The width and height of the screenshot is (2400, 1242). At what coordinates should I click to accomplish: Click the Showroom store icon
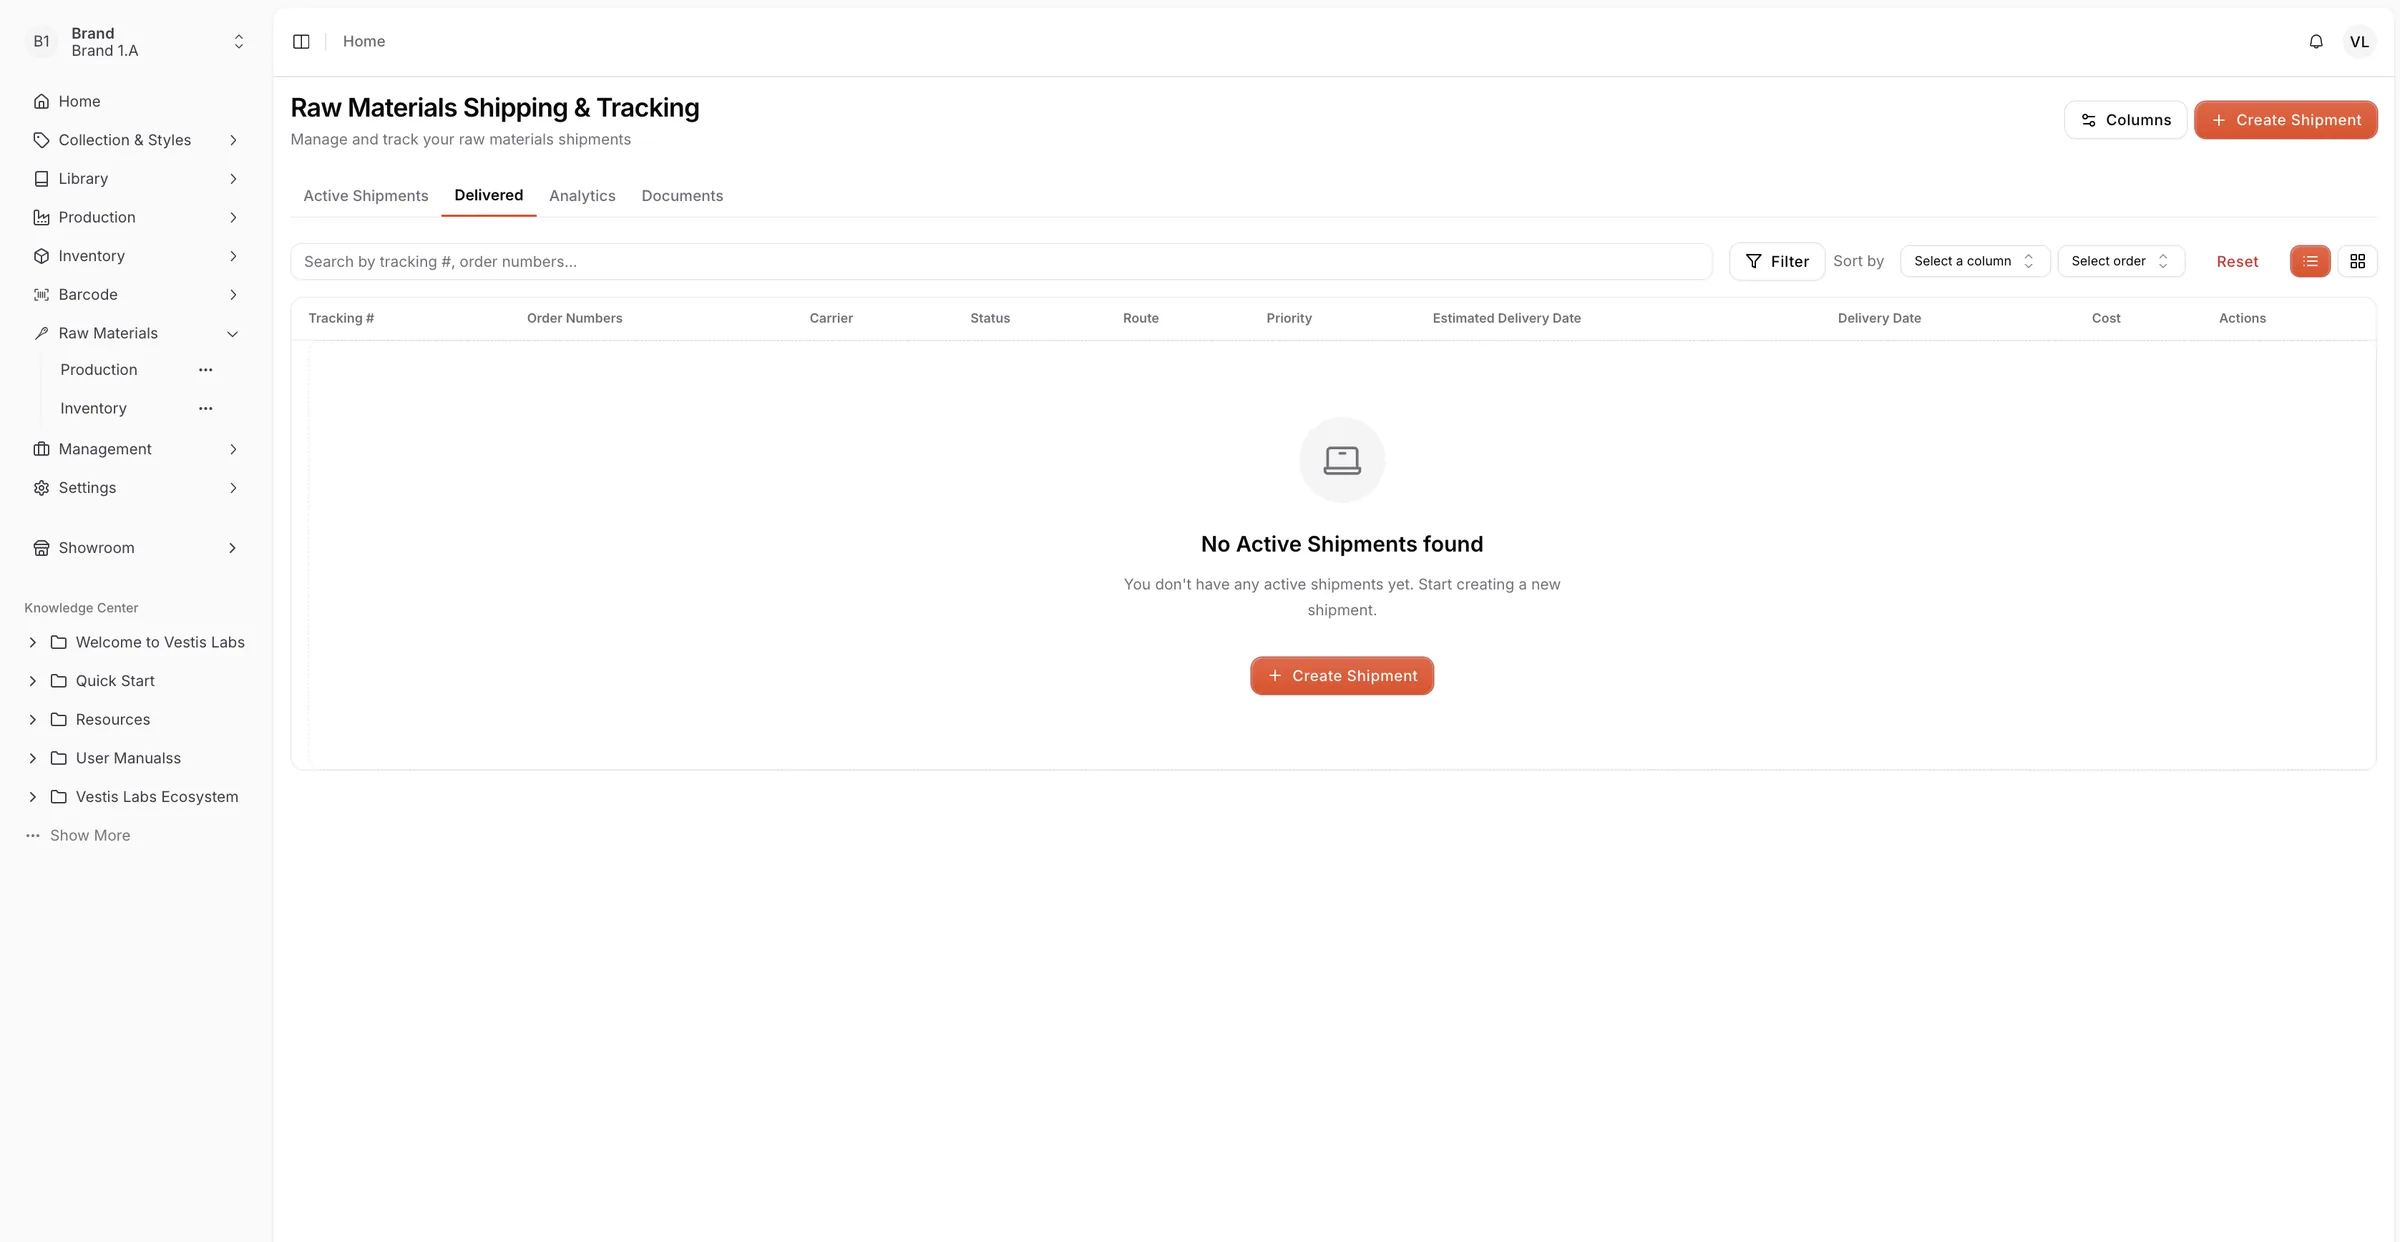(x=41, y=548)
